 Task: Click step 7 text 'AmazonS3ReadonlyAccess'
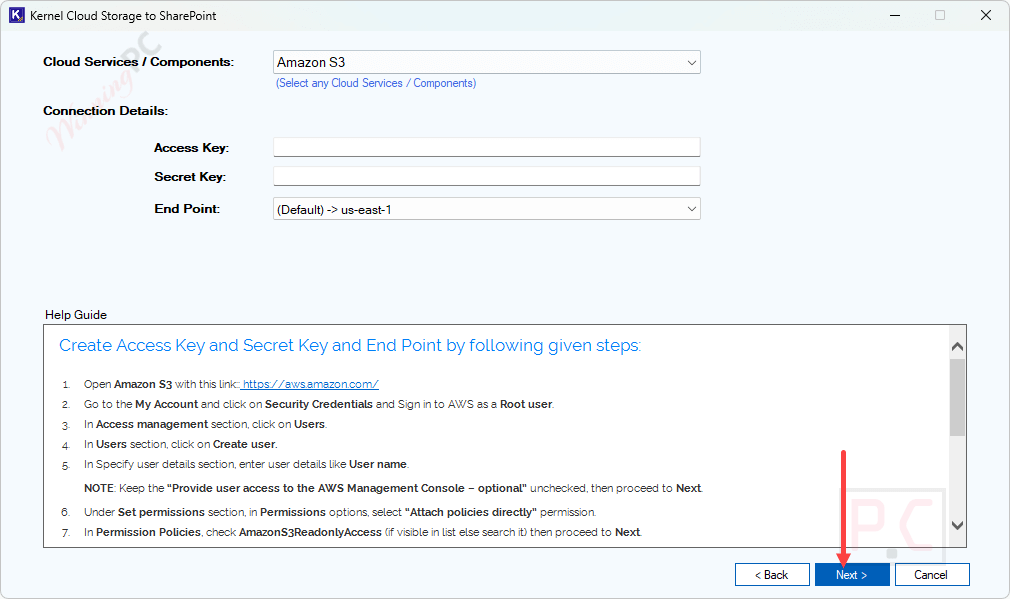pyautogui.click(x=310, y=533)
